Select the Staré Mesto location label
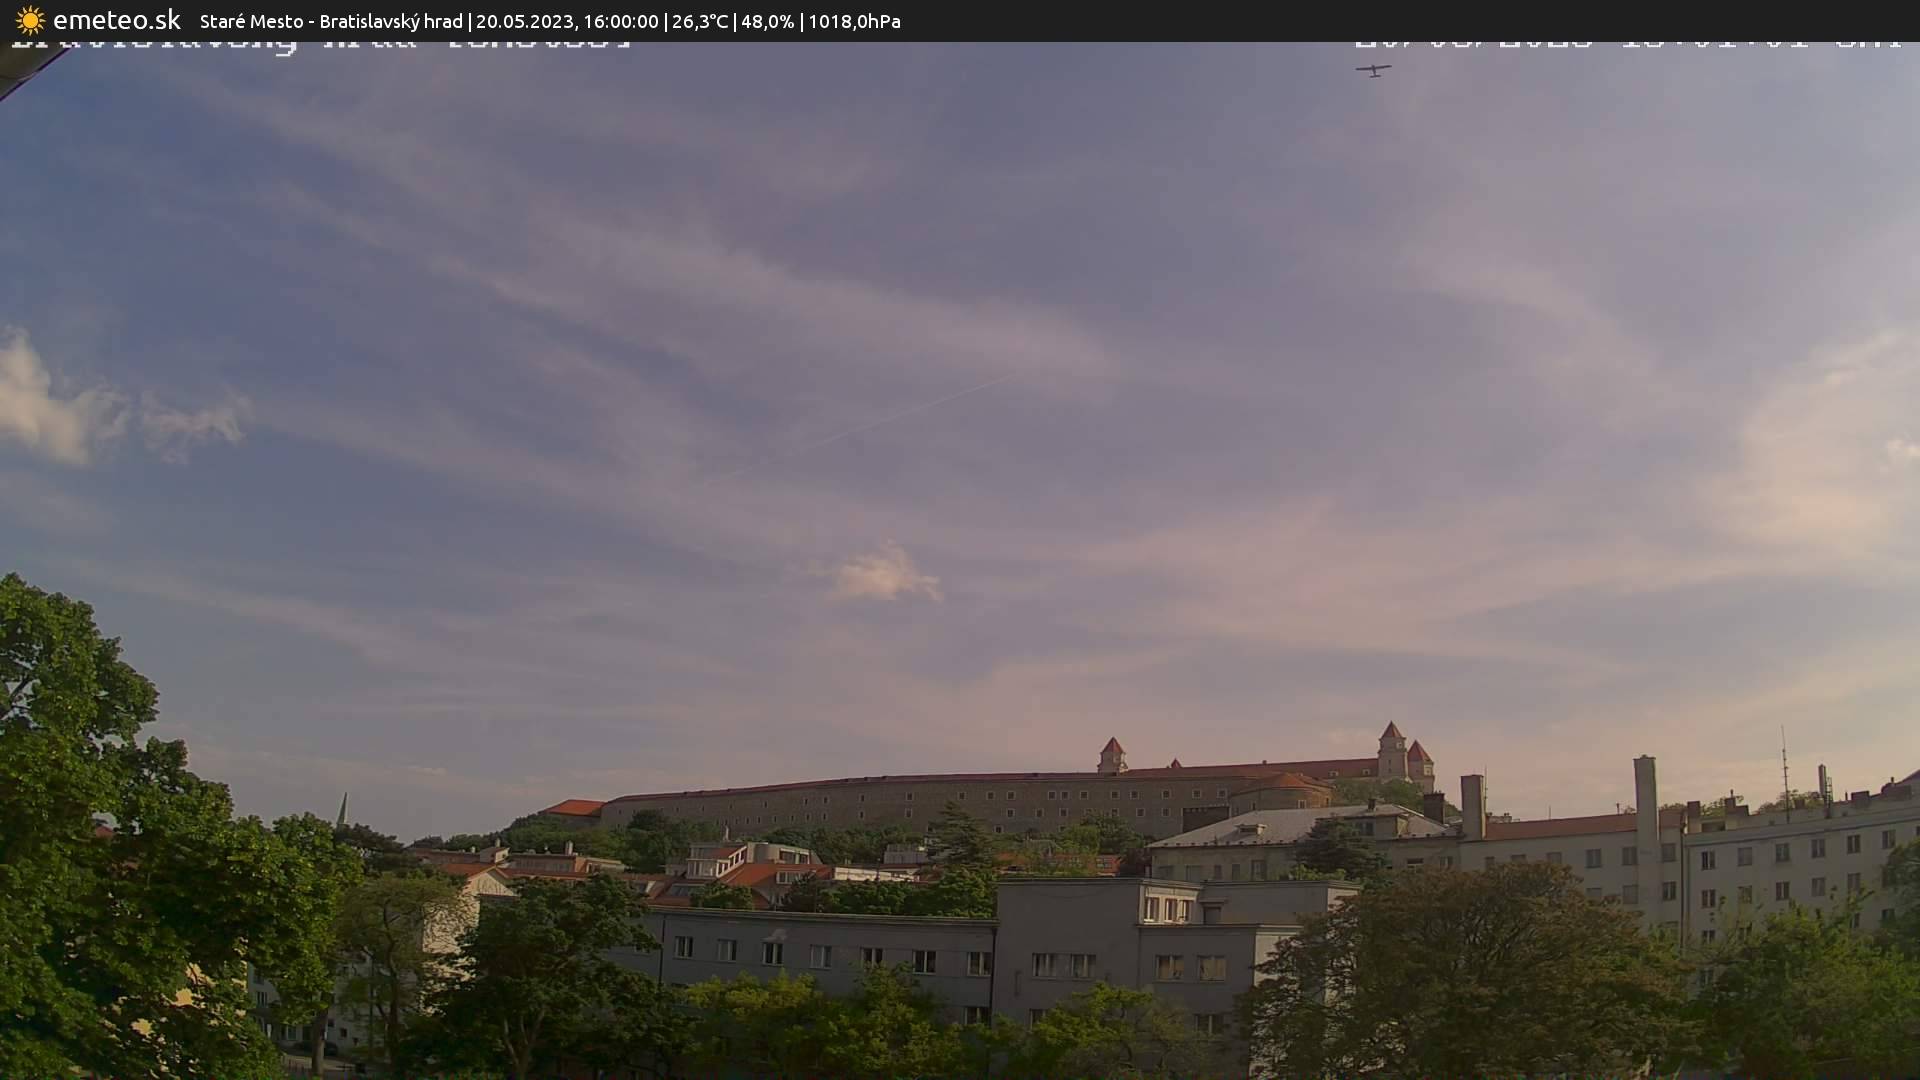This screenshot has width=1920, height=1080. pyautogui.click(x=252, y=21)
